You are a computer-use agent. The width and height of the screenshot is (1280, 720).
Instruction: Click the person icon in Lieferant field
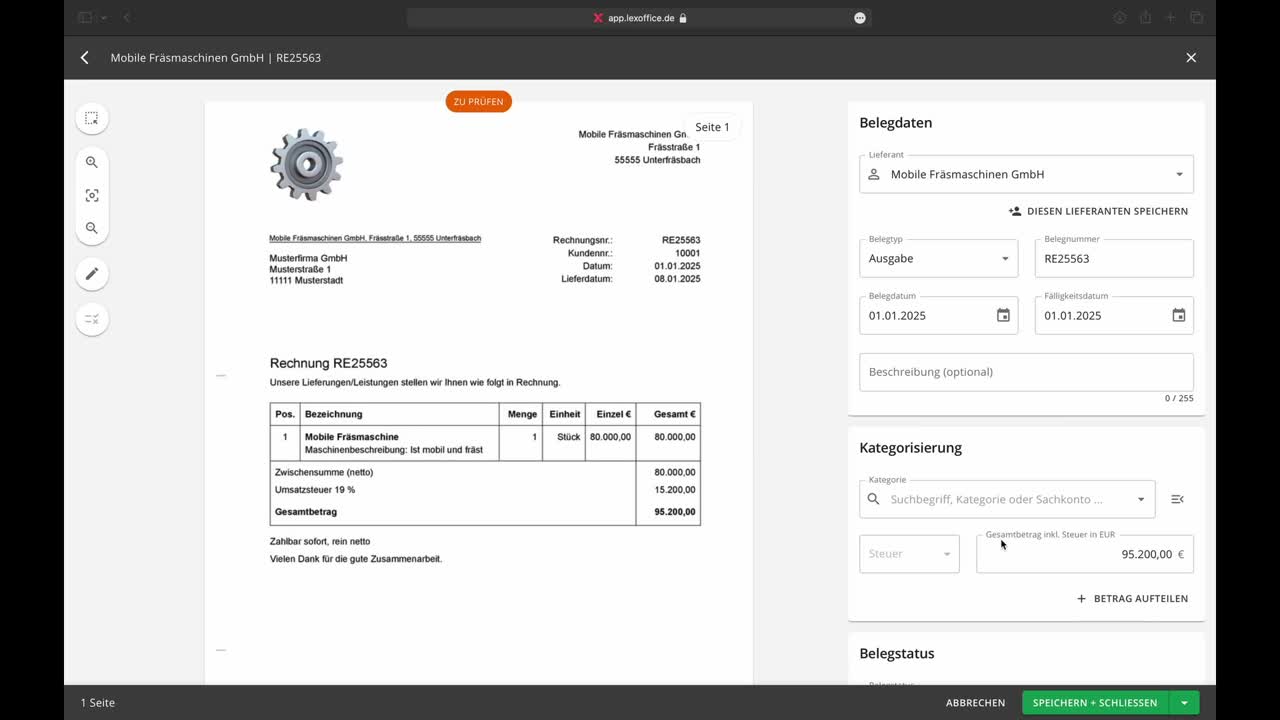[873, 174]
